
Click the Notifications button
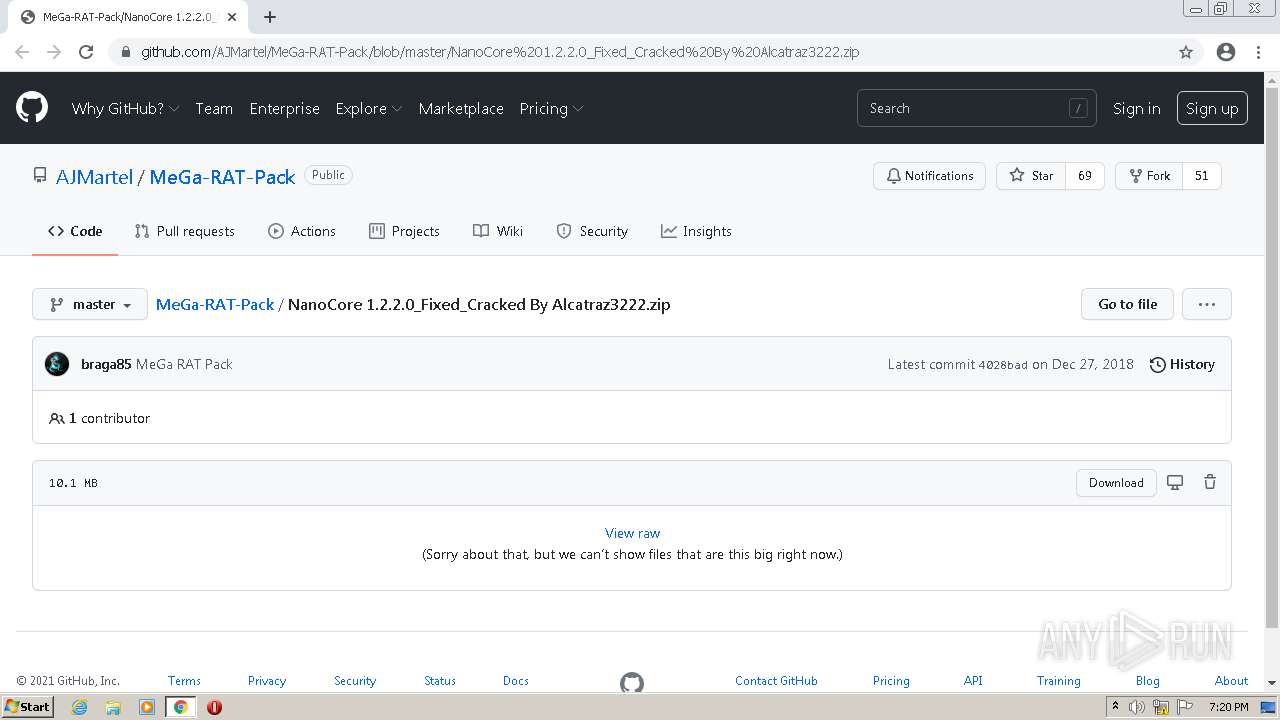930,176
